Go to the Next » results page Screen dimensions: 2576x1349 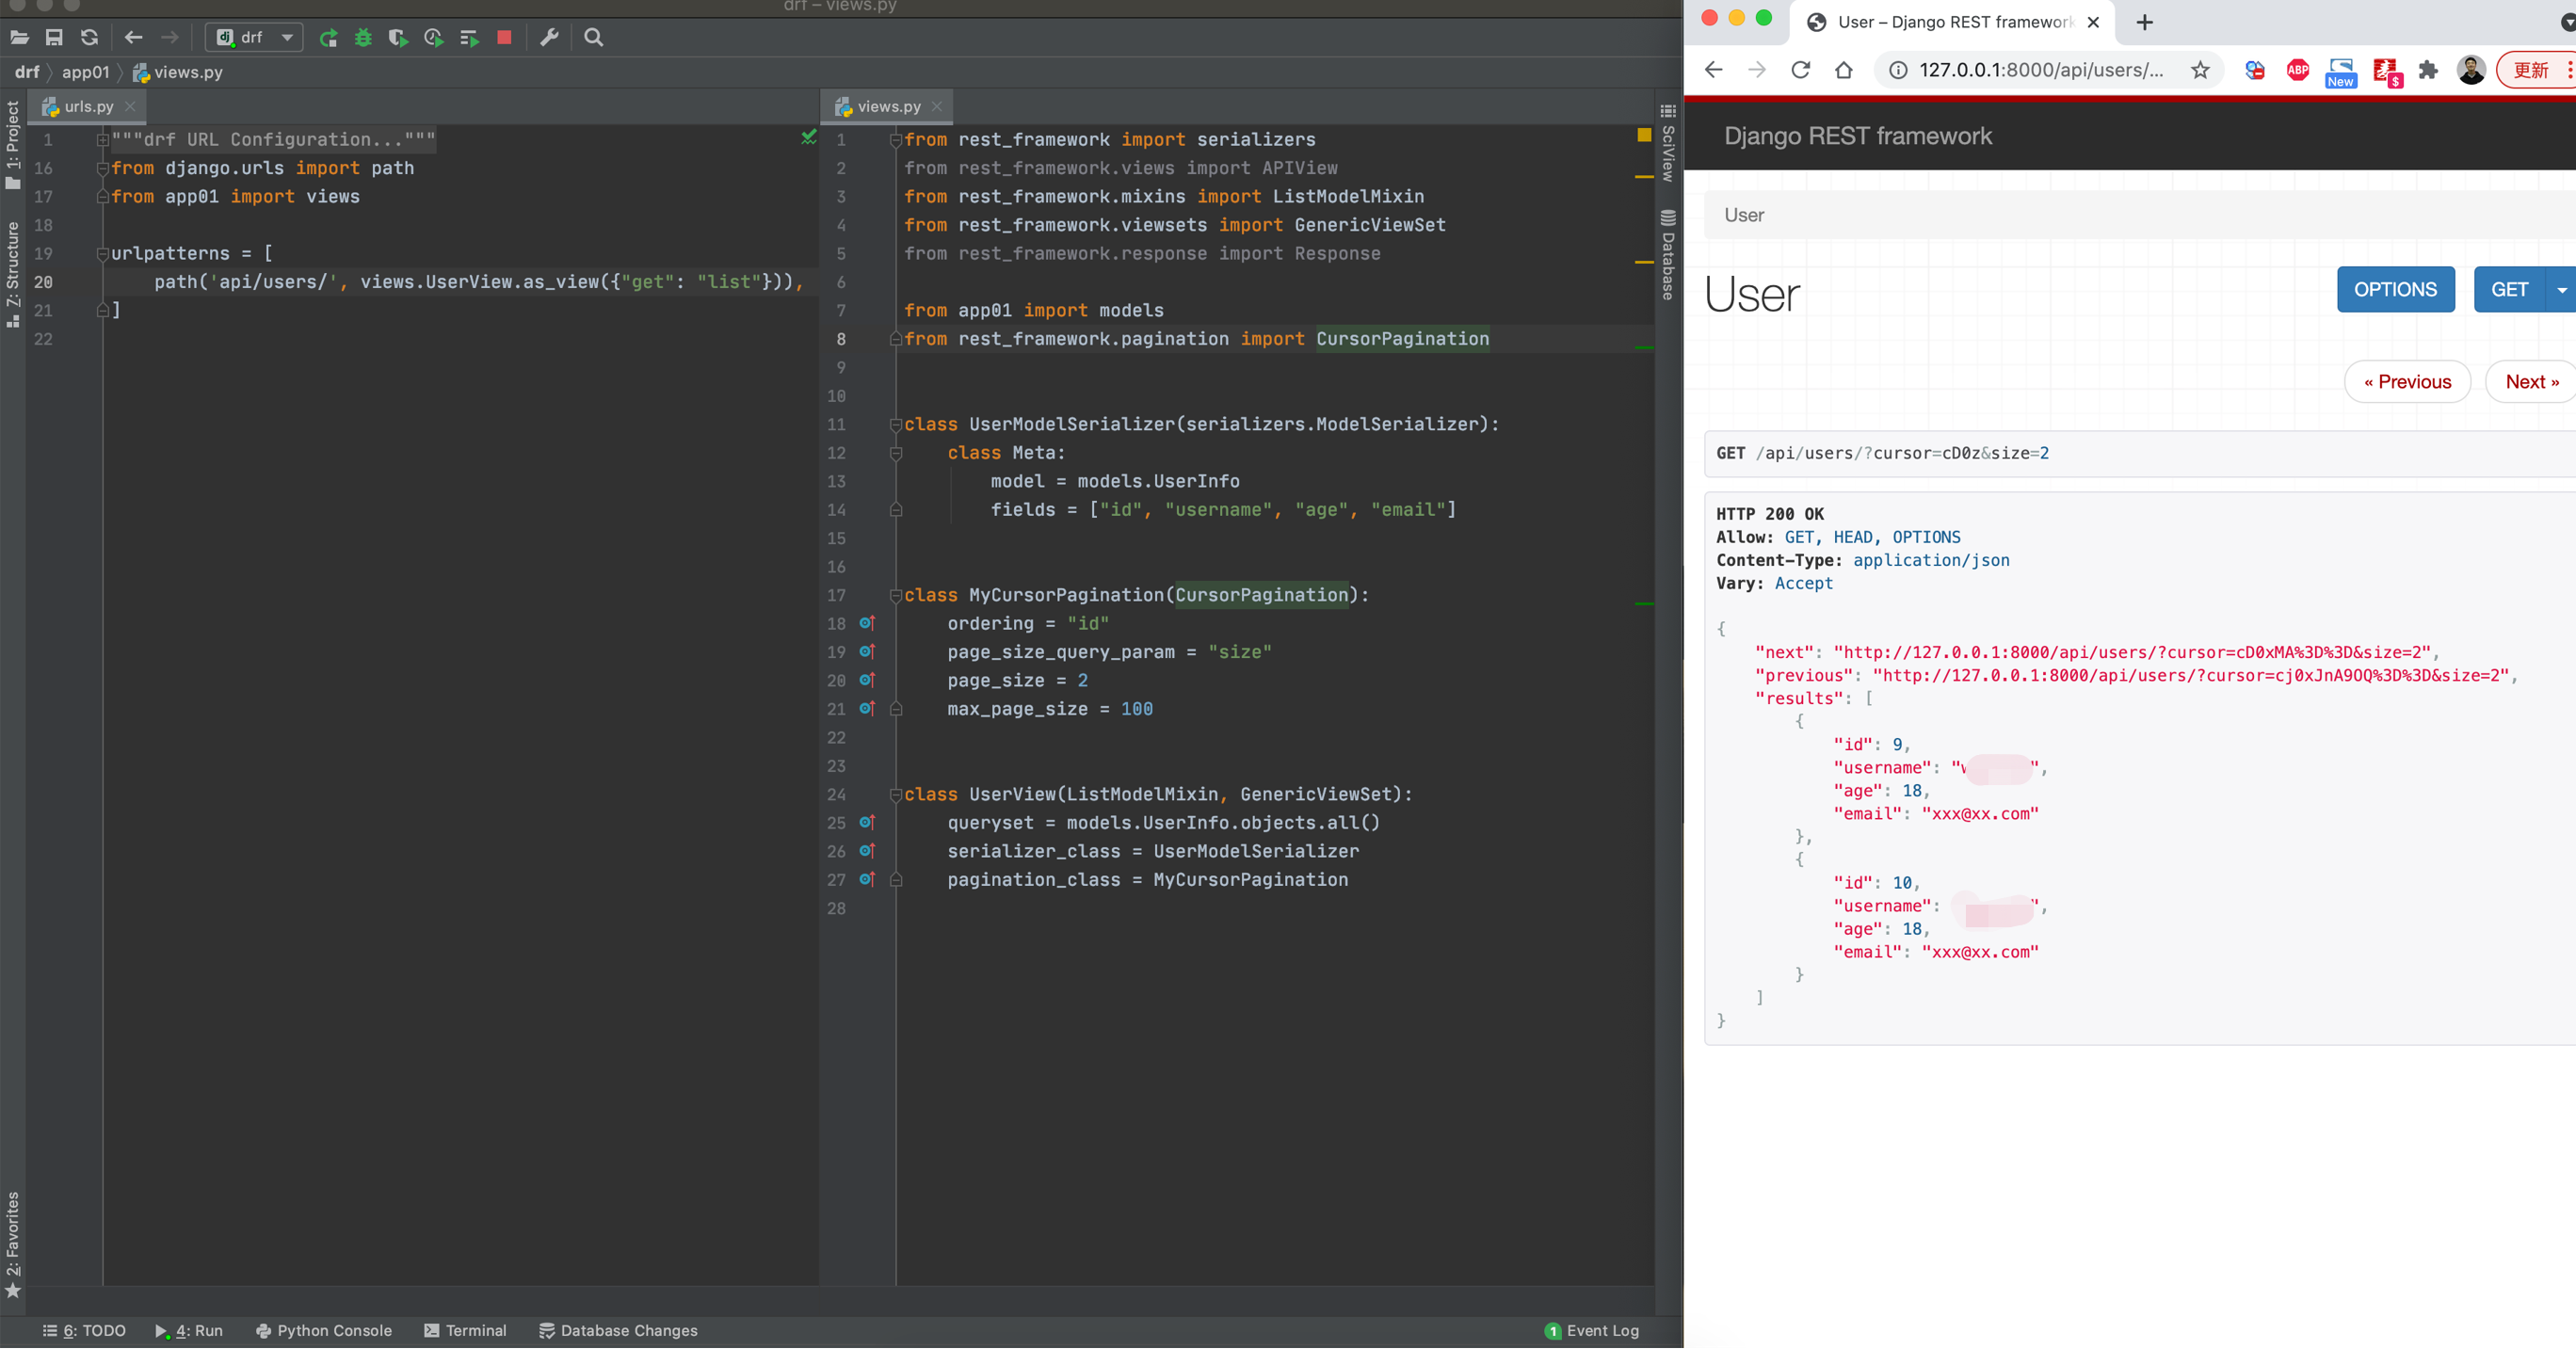pos(2530,382)
